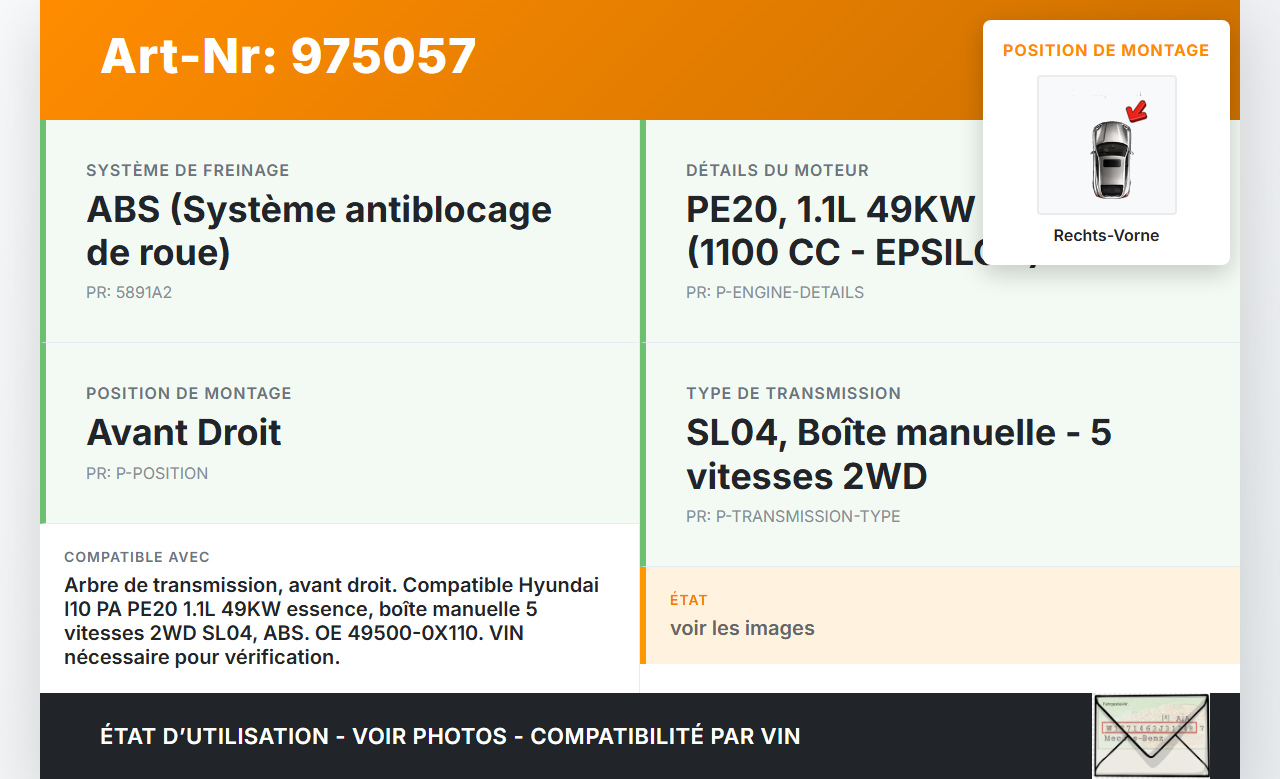
Task: Click the top-view car image
Action: click(x=1109, y=158)
